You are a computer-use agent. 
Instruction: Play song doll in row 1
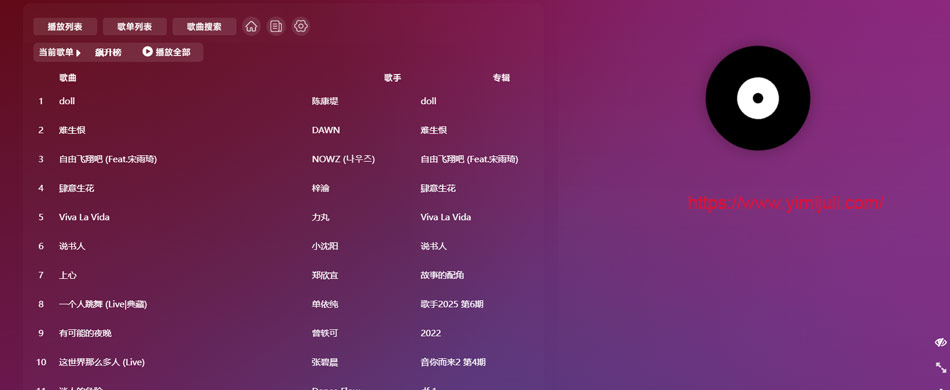pyautogui.click(x=67, y=101)
